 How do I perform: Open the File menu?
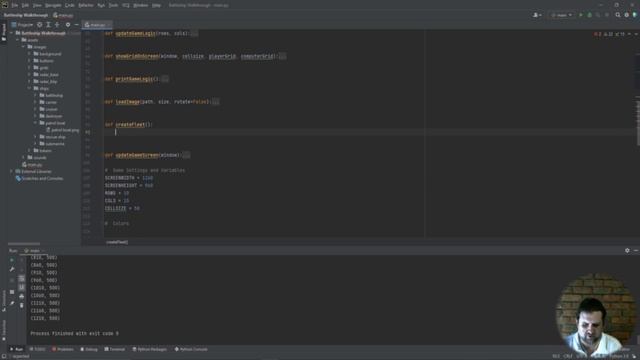click(x=15, y=5)
